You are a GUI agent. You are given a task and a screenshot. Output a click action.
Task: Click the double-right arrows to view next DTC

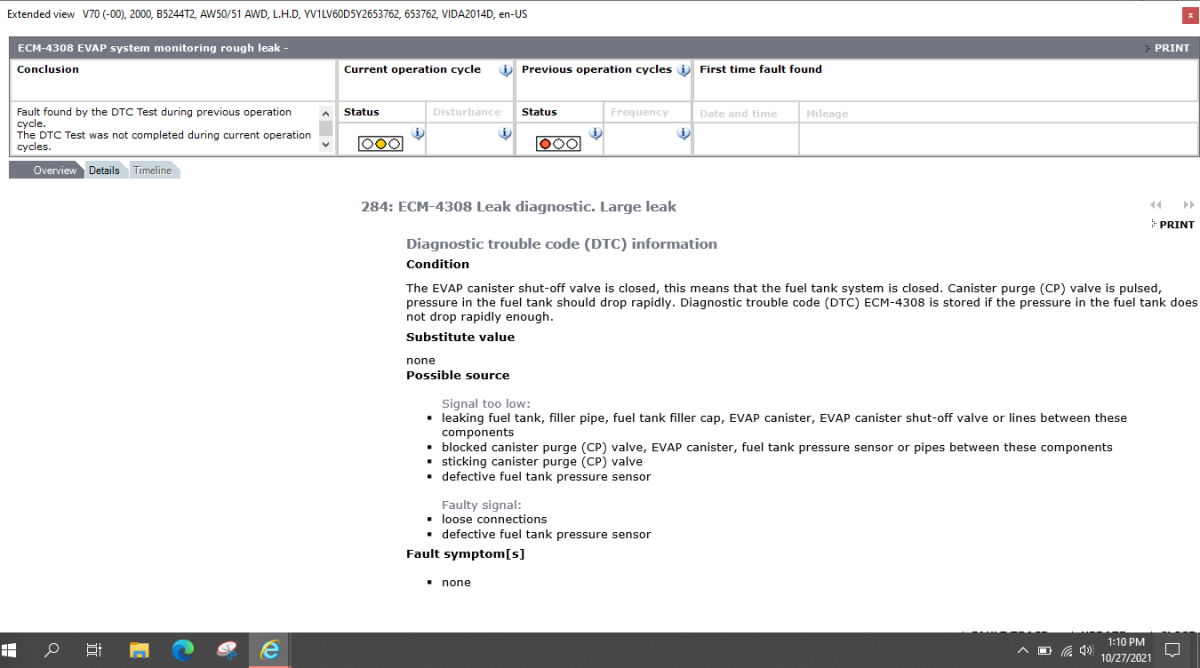point(1189,204)
